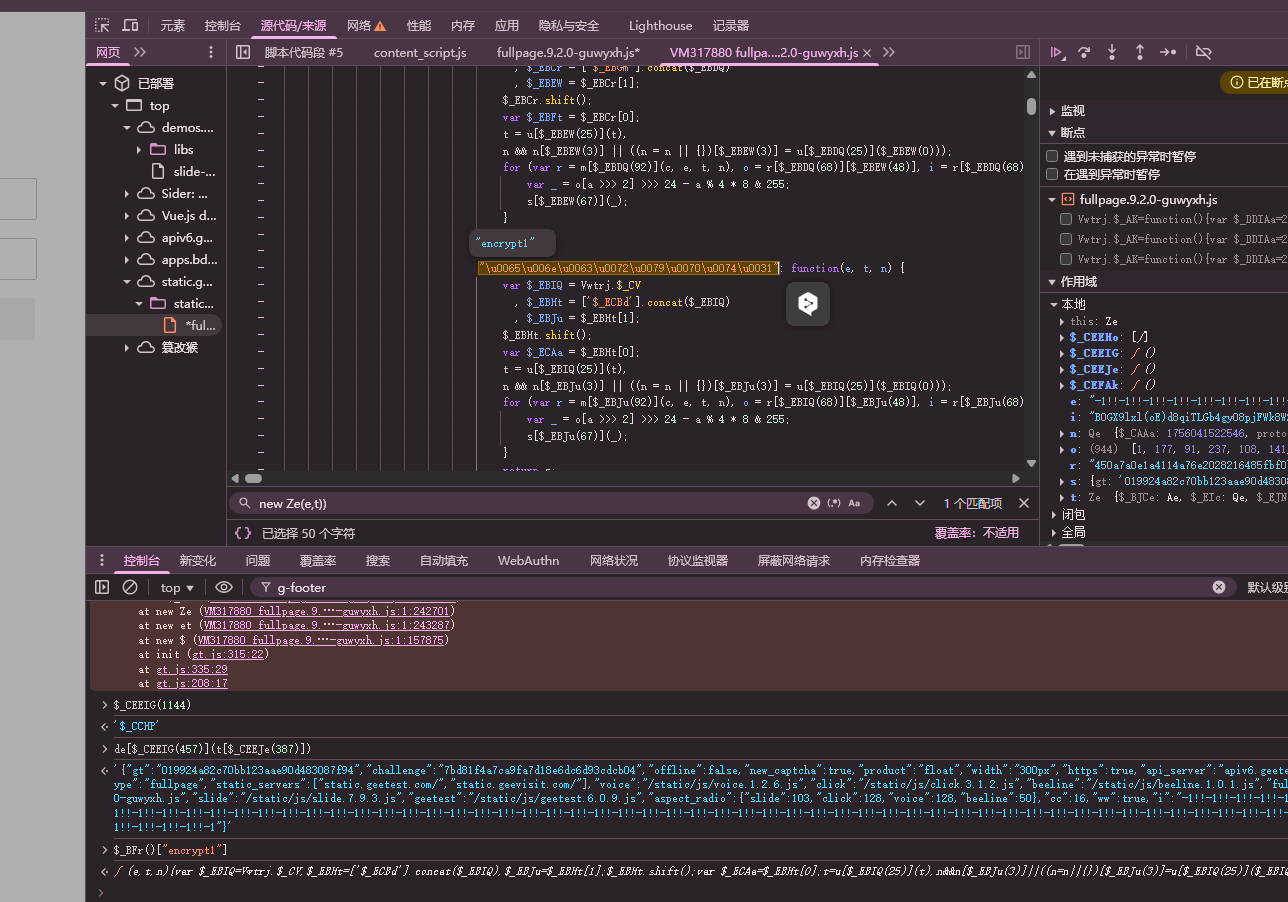Show more navigator tabs chevron
This screenshot has width=1288, height=902.
point(139,52)
